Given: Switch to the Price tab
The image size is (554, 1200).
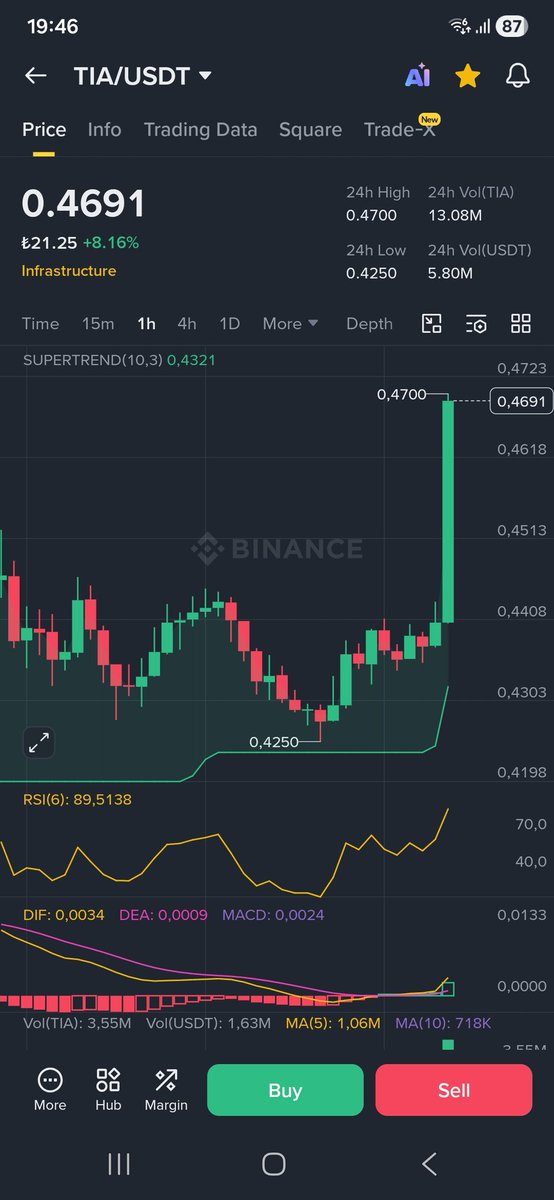Looking at the screenshot, I should [44, 130].
